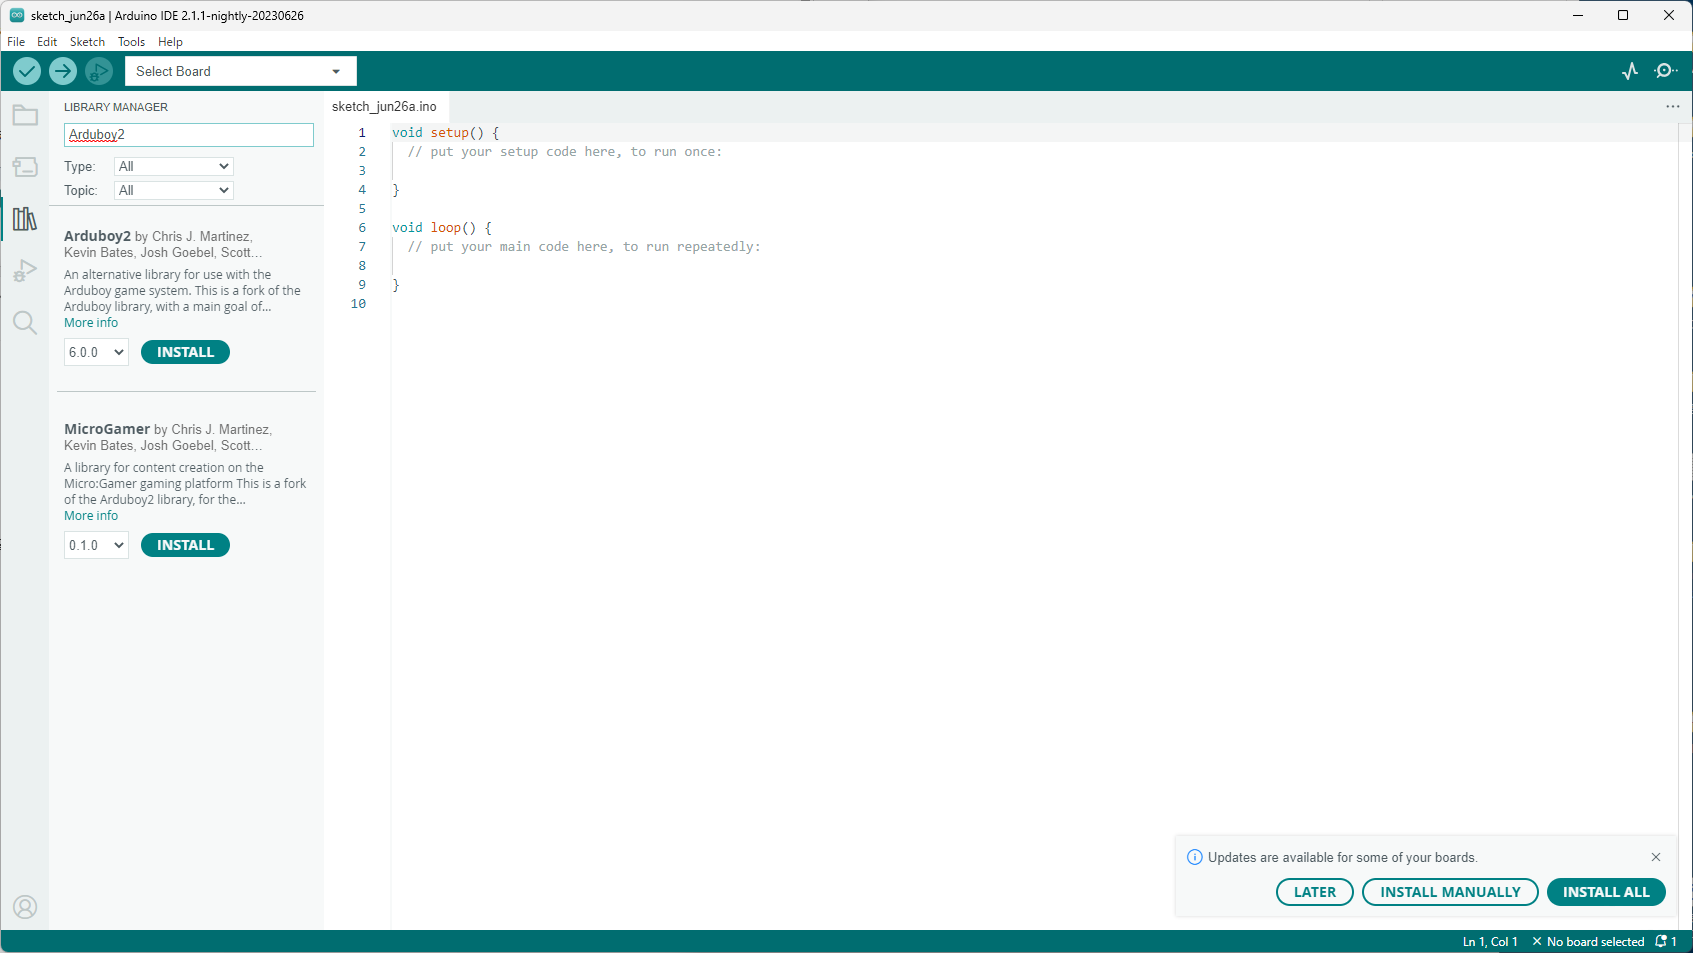
Task: Click More info for MicroGamer
Action: (x=91, y=516)
